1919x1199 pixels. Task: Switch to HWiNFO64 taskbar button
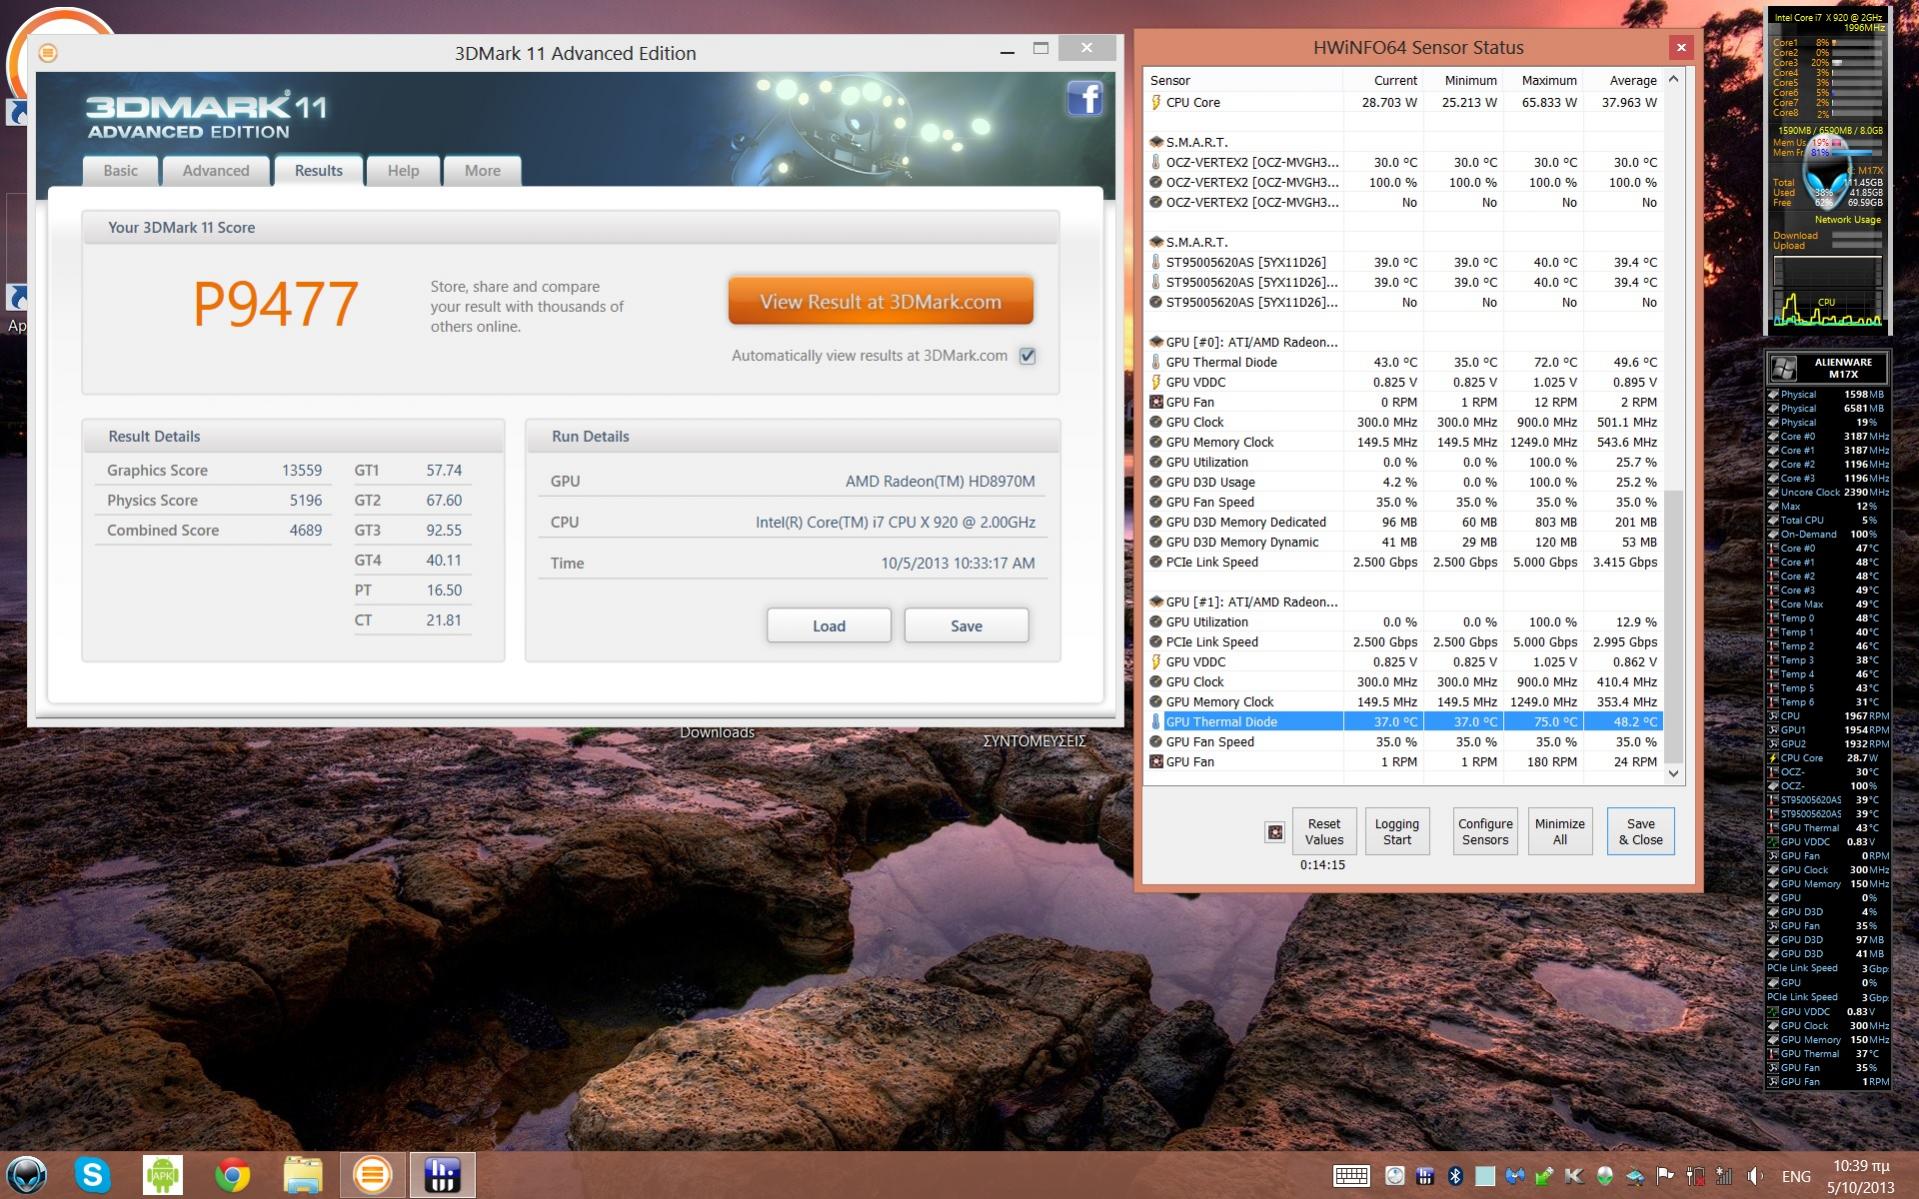[442, 1175]
